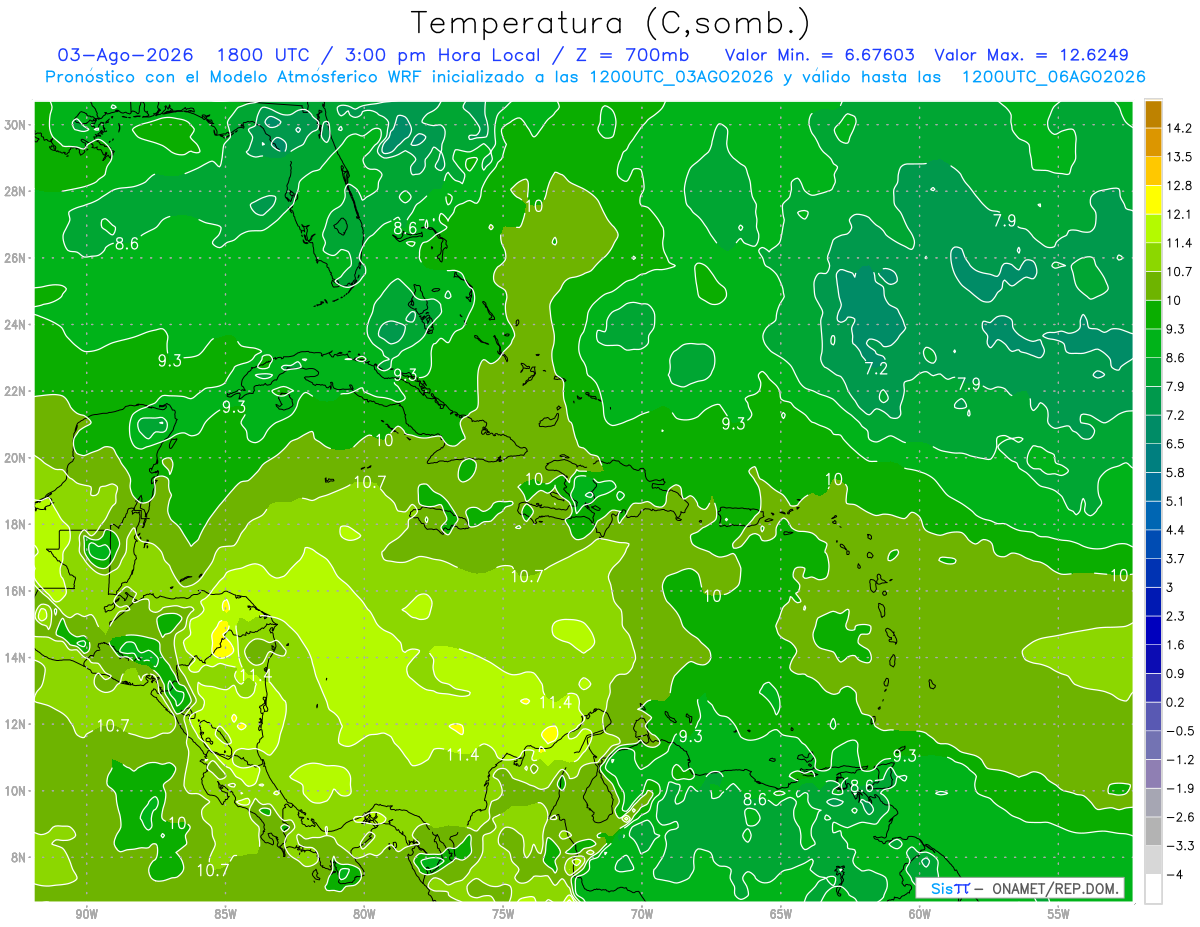1200x927 pixels.
Task: Click "1200UTC_03AGO2026" initialization time text
Action: [681, 77]
